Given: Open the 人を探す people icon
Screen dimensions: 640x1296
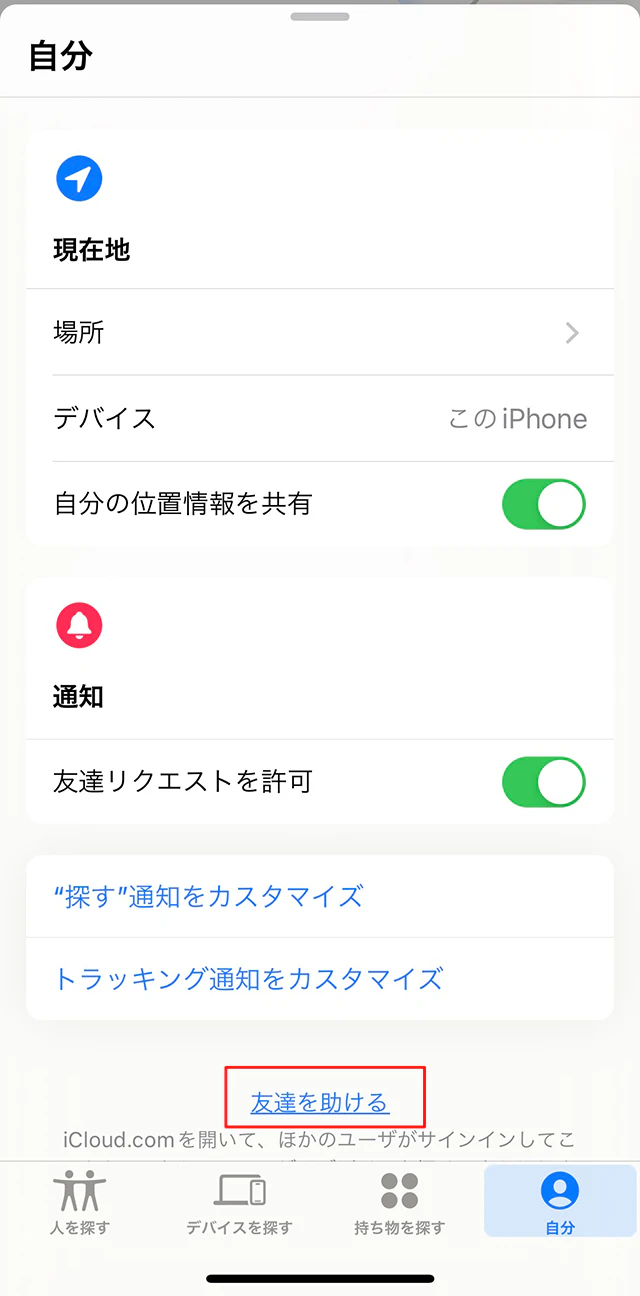Looking at the screenshot, I should click(x=79, y=1191).
